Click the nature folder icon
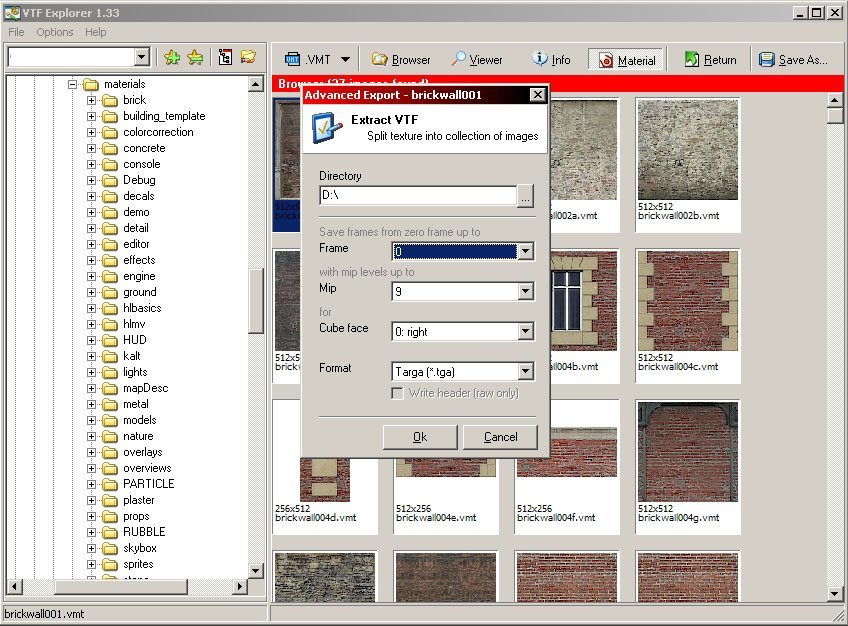 click(x=110, y=436)
